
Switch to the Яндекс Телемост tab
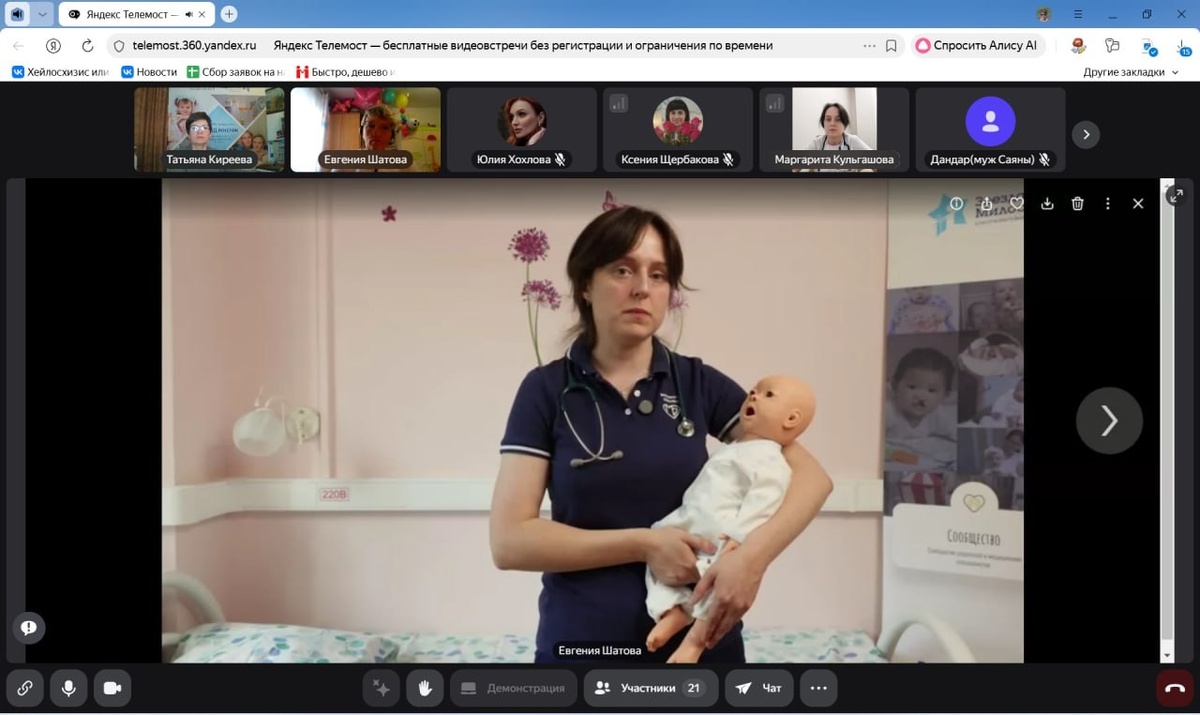[x=136, y=14]
